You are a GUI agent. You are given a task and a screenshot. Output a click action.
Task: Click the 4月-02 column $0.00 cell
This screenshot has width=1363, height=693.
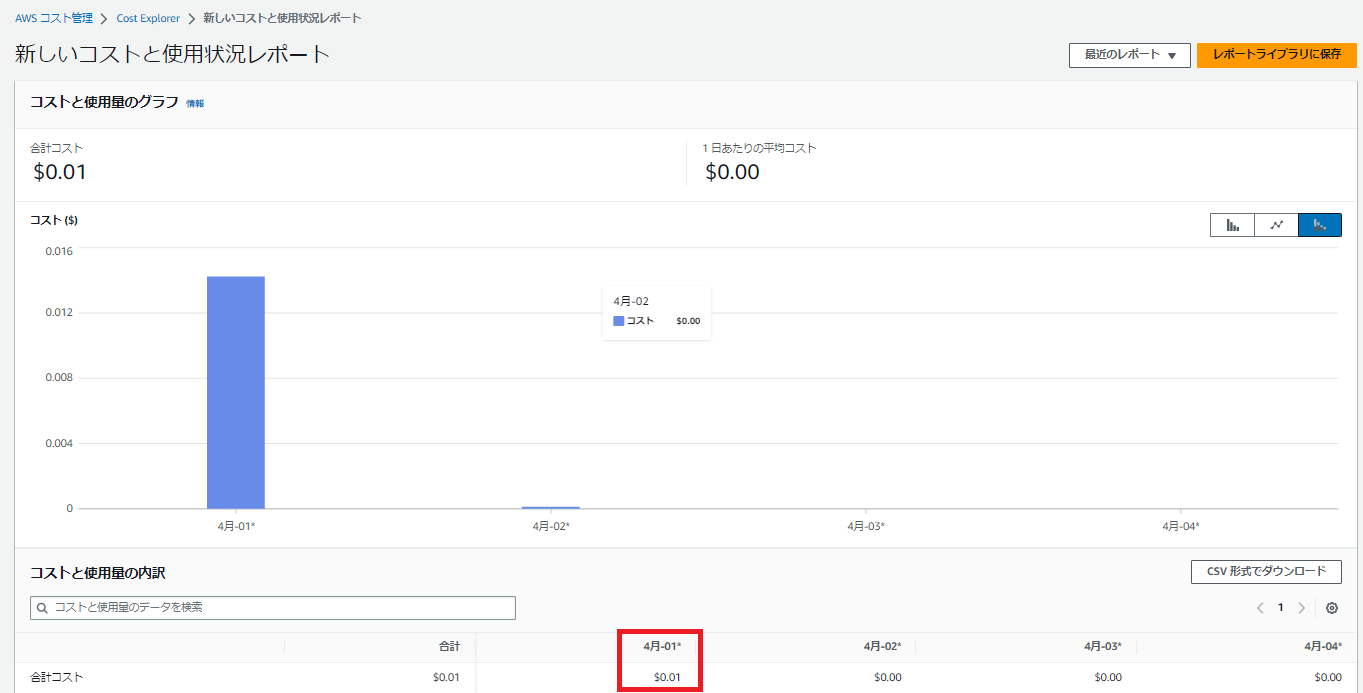(x=887, y=677)
